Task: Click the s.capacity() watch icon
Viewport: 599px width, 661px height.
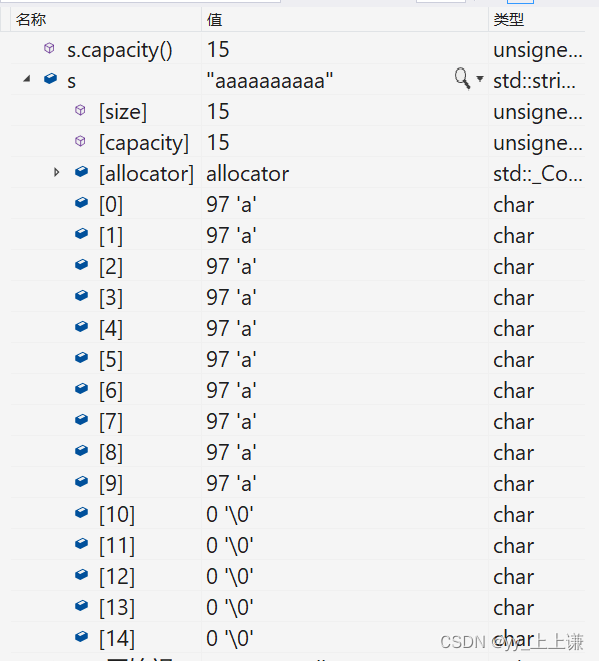Action: [x=49, y=48]
